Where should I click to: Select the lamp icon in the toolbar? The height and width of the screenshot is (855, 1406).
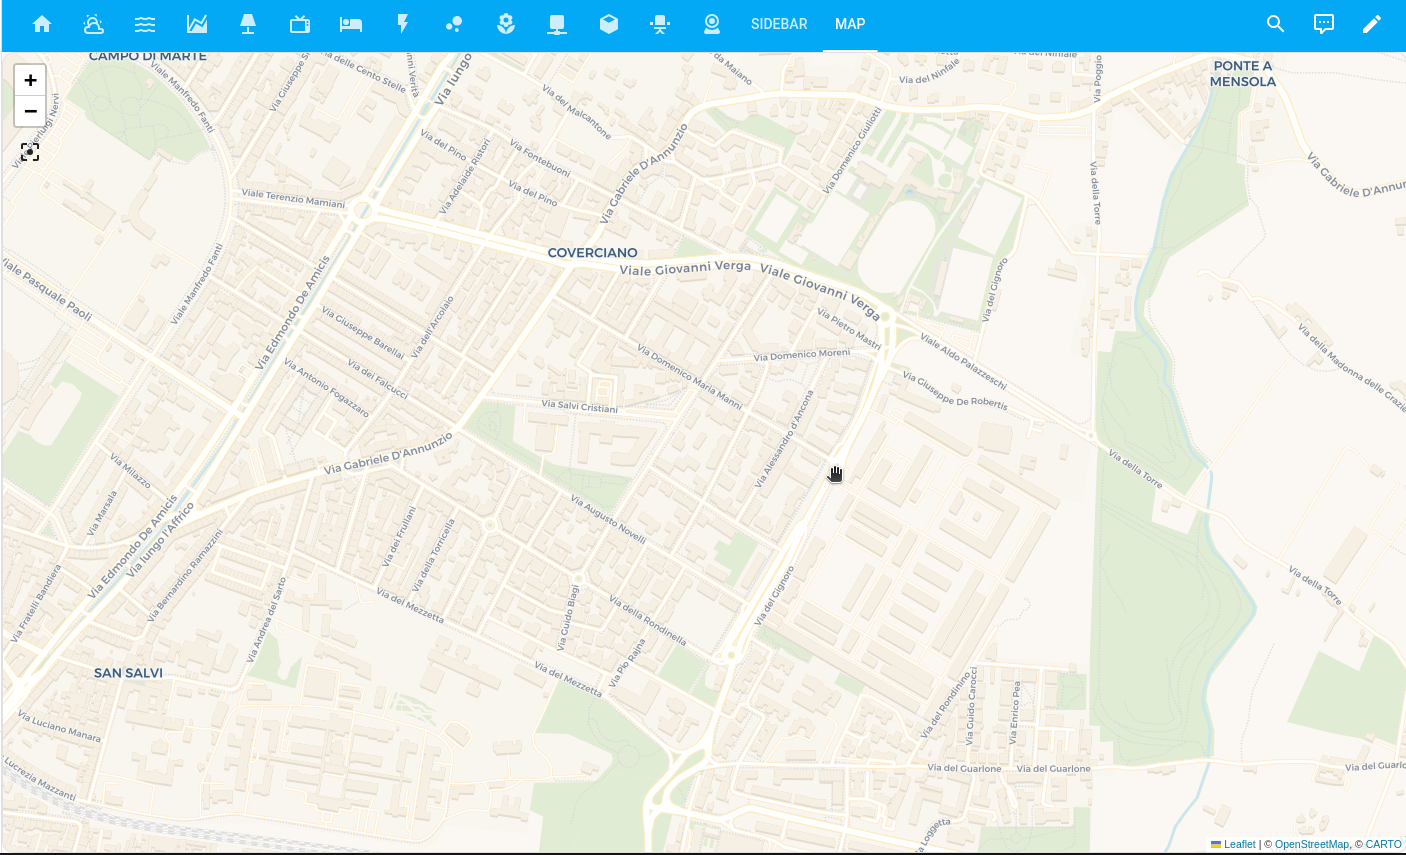click(x=248, y=23)
